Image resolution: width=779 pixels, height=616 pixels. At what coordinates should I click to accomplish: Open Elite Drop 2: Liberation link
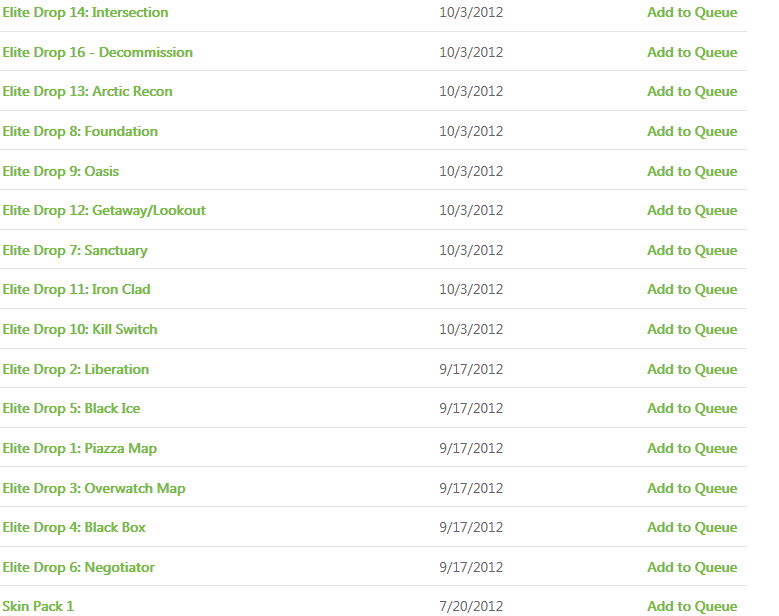(76, 369)
